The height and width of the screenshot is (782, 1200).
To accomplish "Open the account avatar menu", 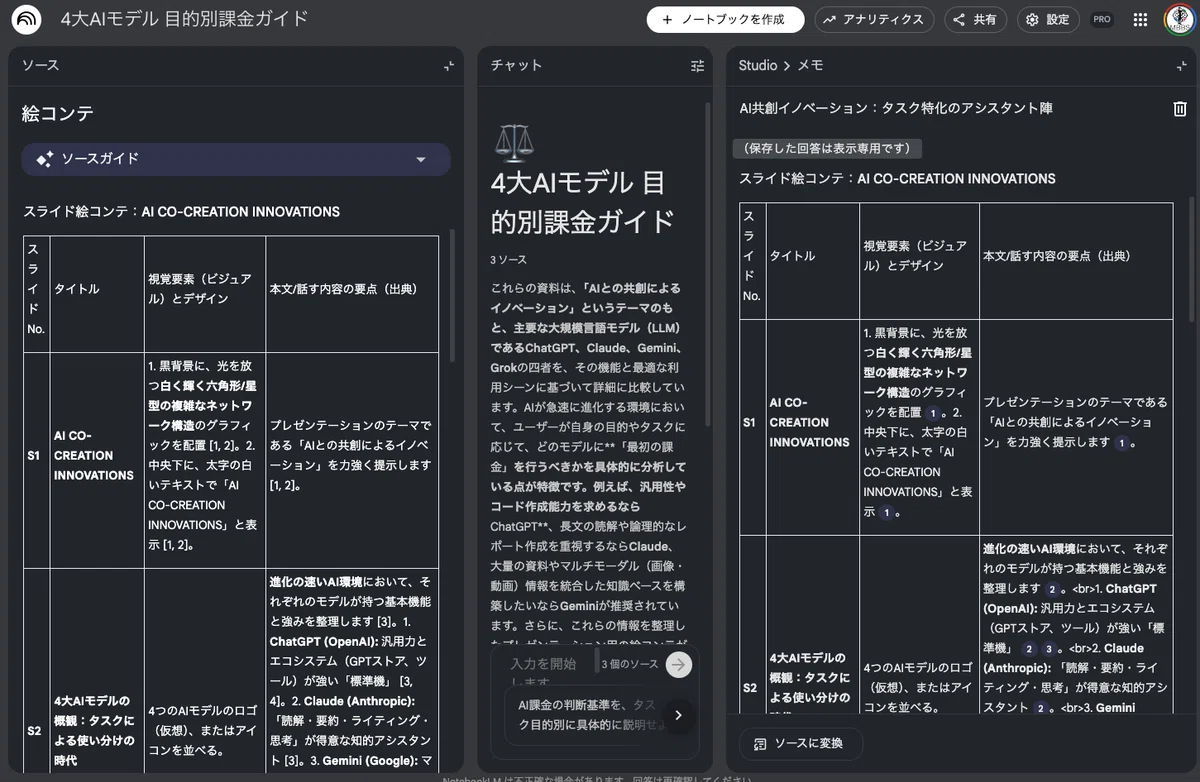I will (x=1179, y=19).
